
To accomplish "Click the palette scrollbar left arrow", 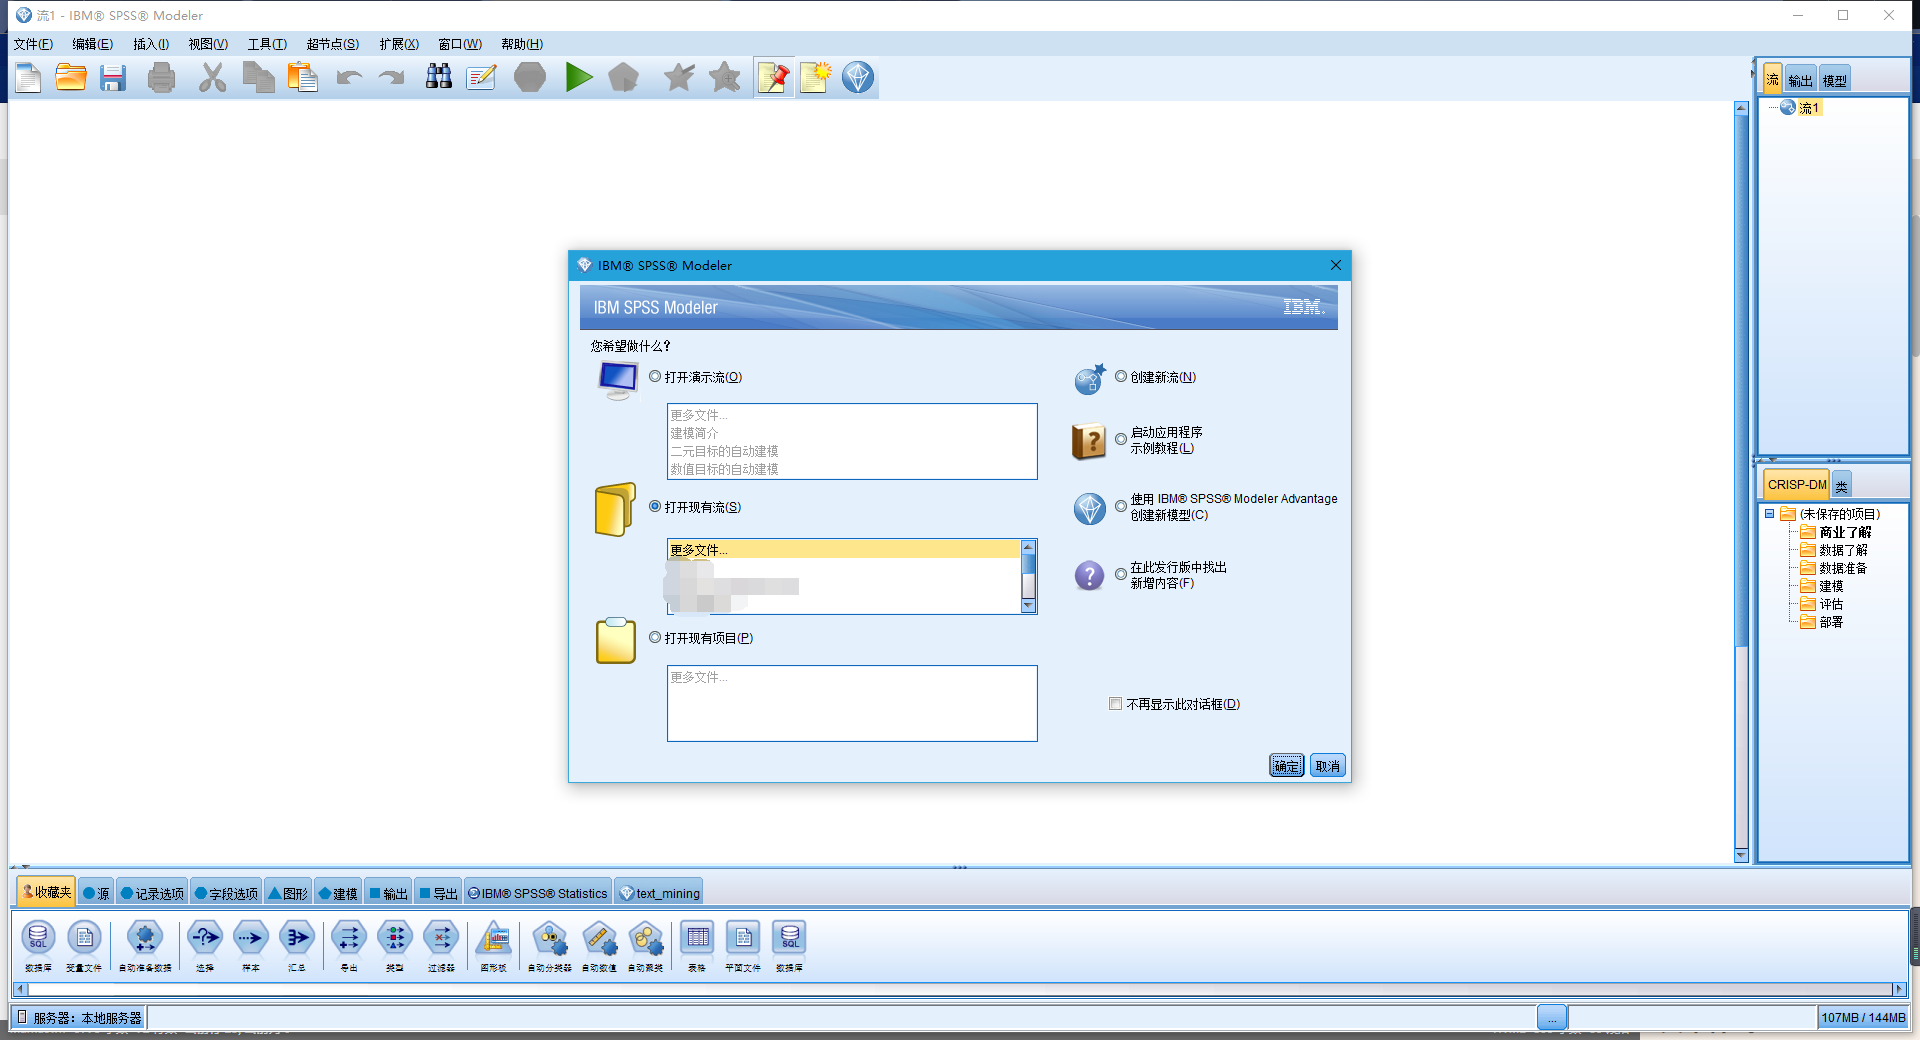I will pos(19,989).
